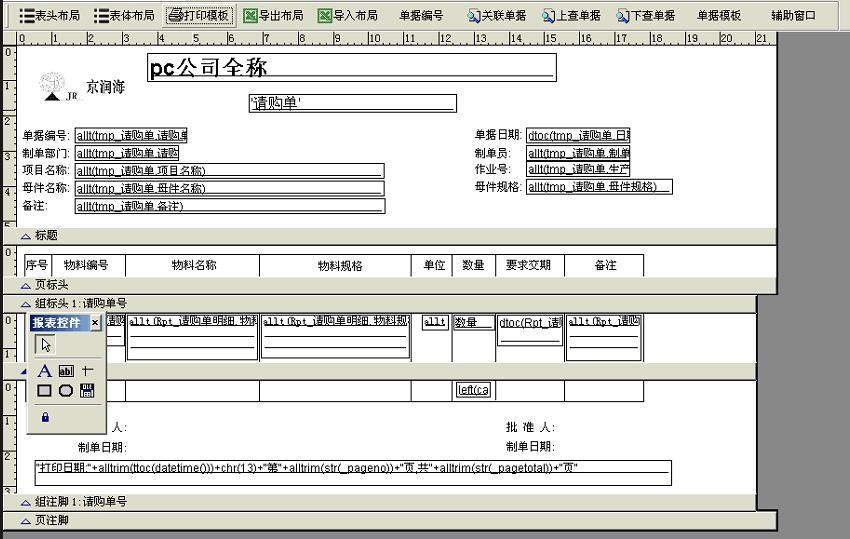Select the Line drawing tool
Screen dimensions: 850x539
[87, 371]
